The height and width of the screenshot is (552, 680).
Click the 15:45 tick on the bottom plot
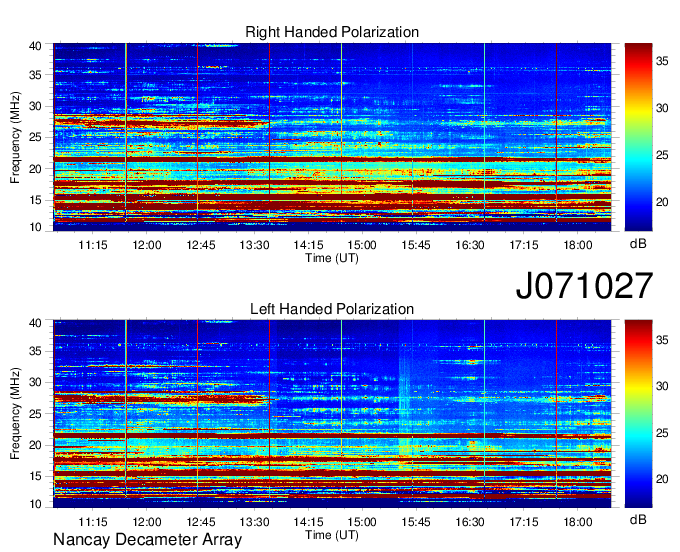[x=416, y=522]
